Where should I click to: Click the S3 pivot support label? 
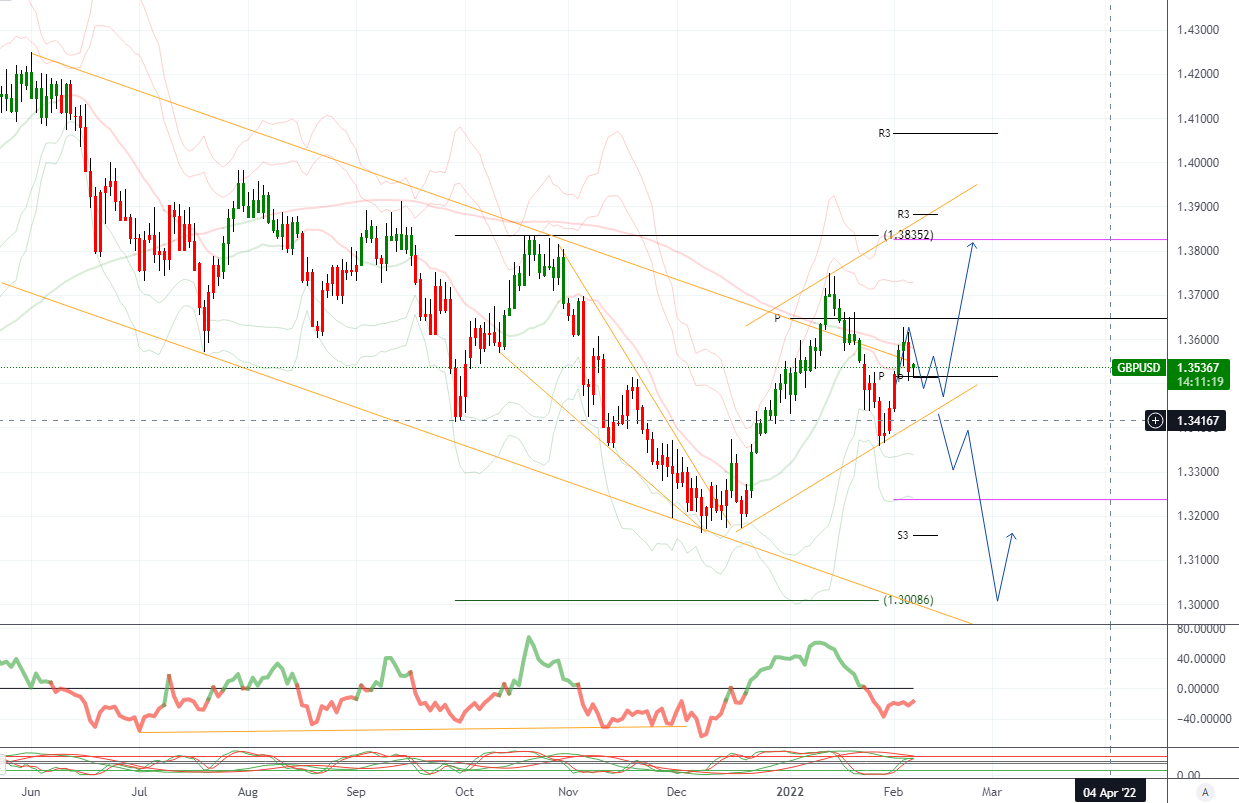coord(903,535)
